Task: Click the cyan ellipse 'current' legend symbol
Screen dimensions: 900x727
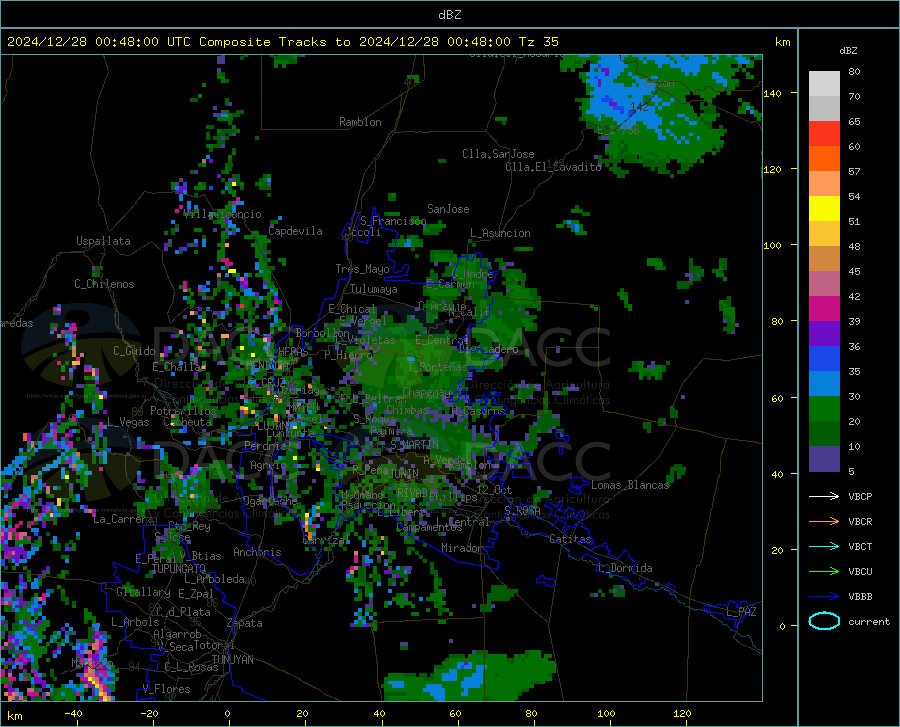Action: pos(824,621)
